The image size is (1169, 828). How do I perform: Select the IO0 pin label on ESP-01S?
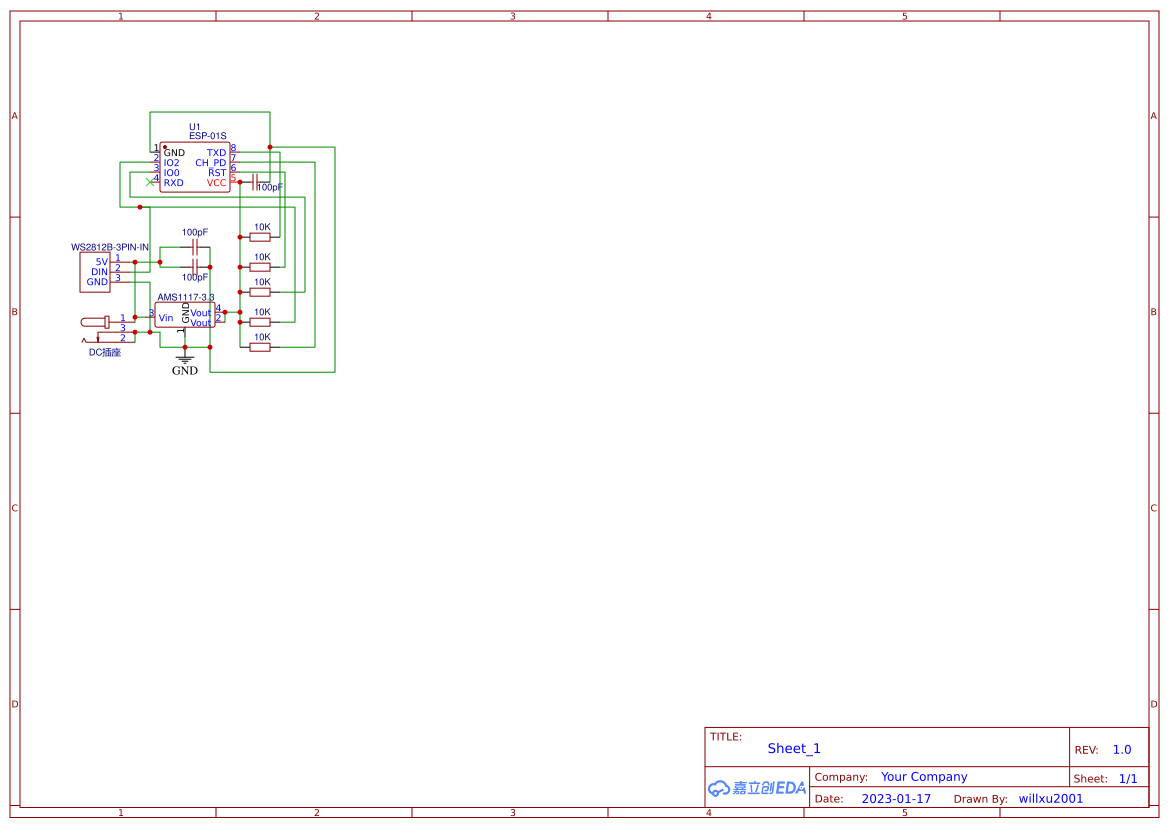click(x=171, y=173)
